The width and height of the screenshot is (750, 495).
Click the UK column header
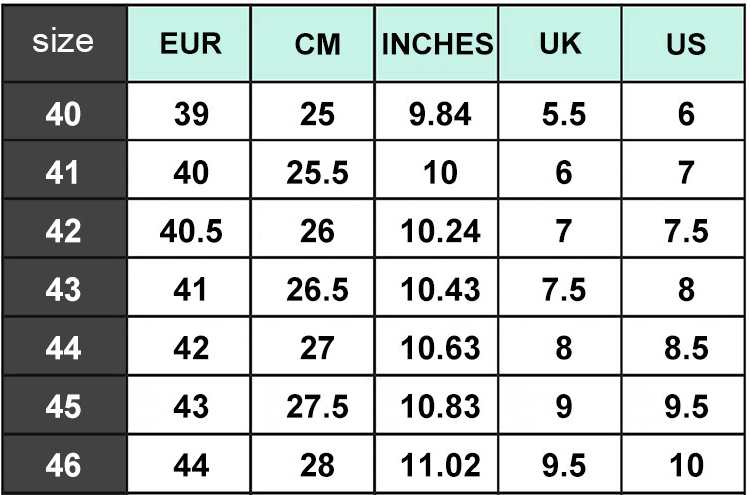click(560, 43)
